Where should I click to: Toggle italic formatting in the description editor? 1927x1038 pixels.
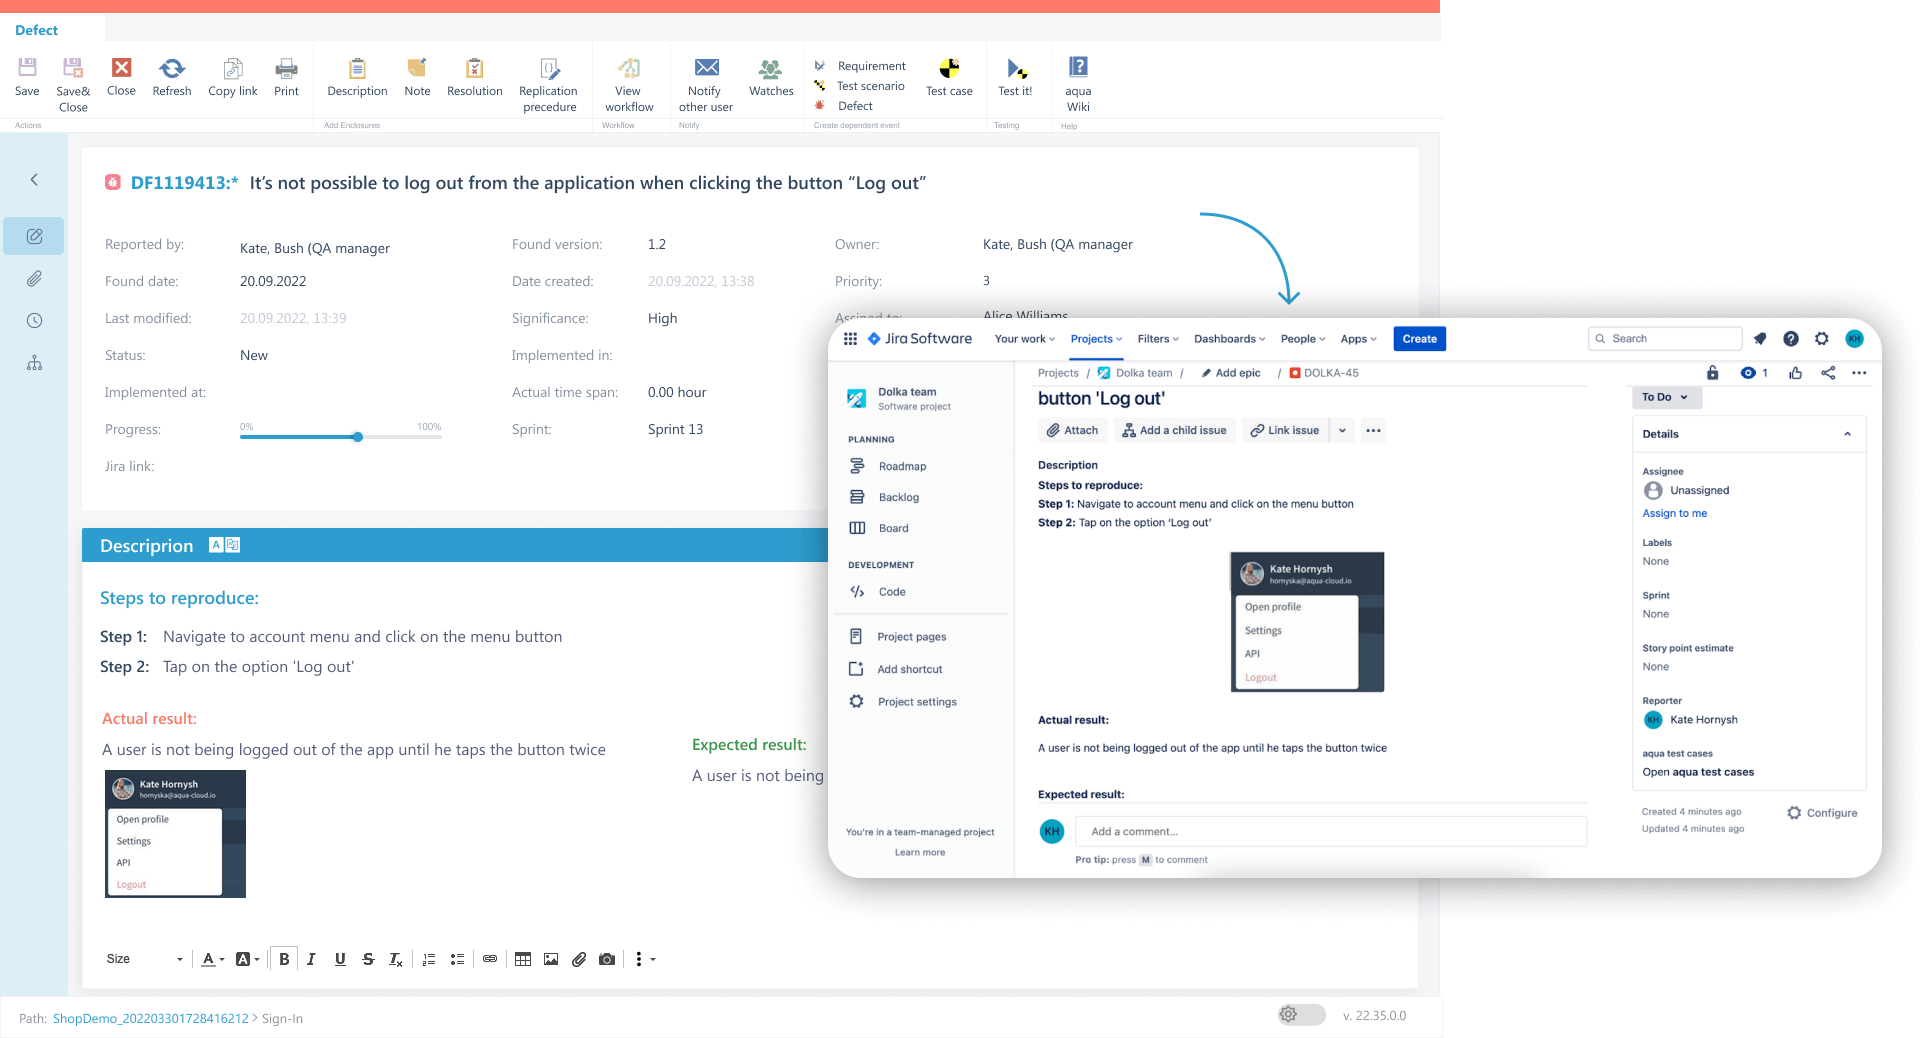[311, 959]
